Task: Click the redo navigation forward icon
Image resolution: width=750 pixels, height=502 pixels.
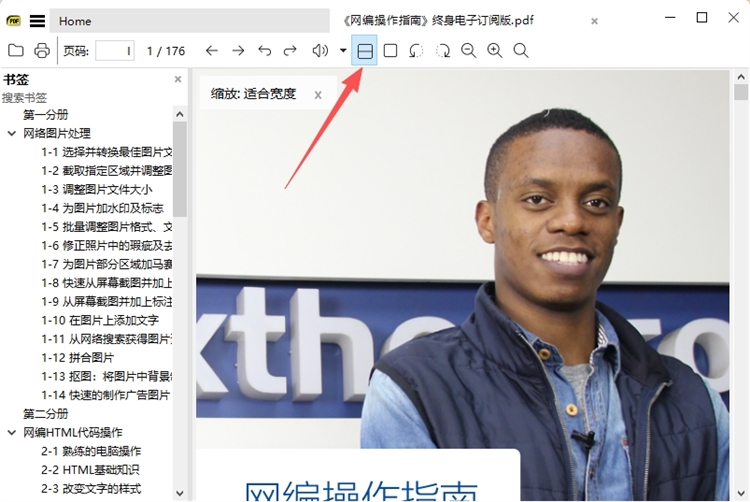Action: pos(290,51)
